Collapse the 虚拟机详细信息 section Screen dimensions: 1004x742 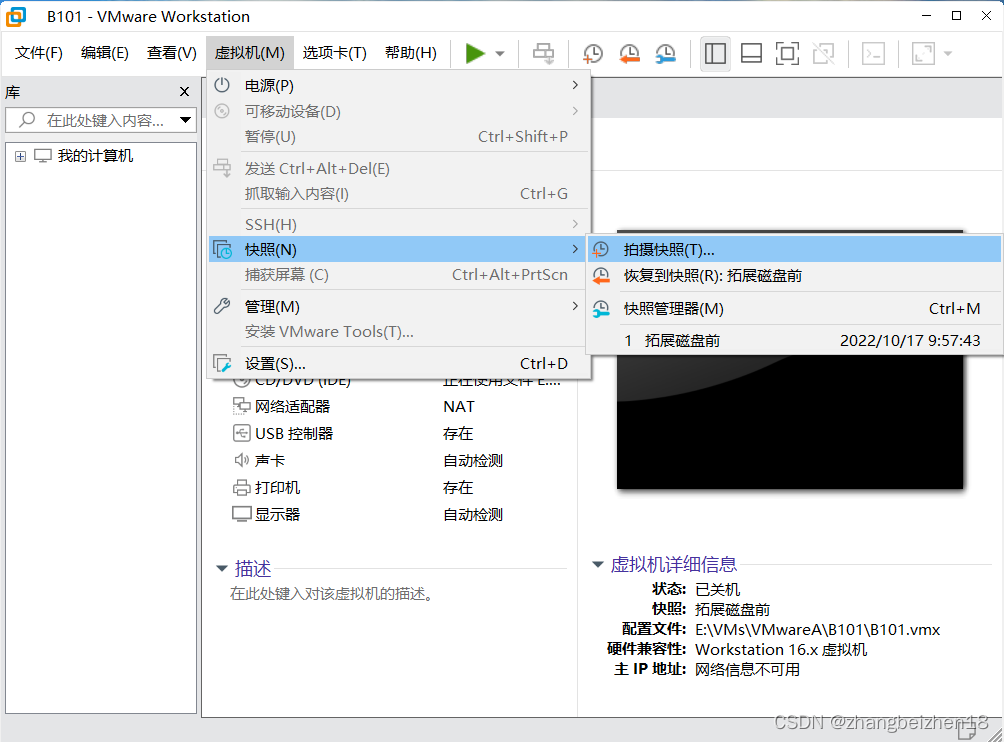click(597, 564)
